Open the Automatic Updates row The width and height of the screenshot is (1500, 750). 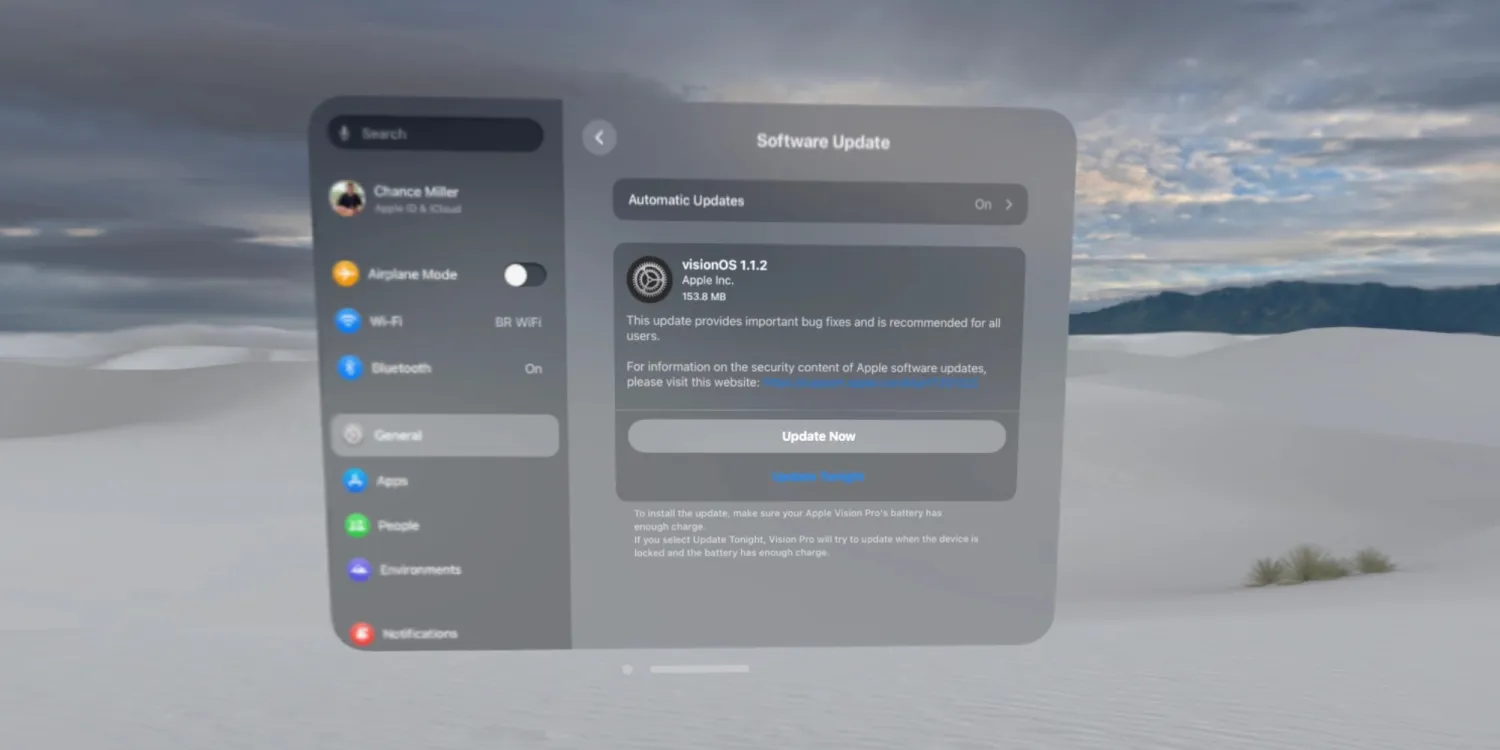coord(820,202)
